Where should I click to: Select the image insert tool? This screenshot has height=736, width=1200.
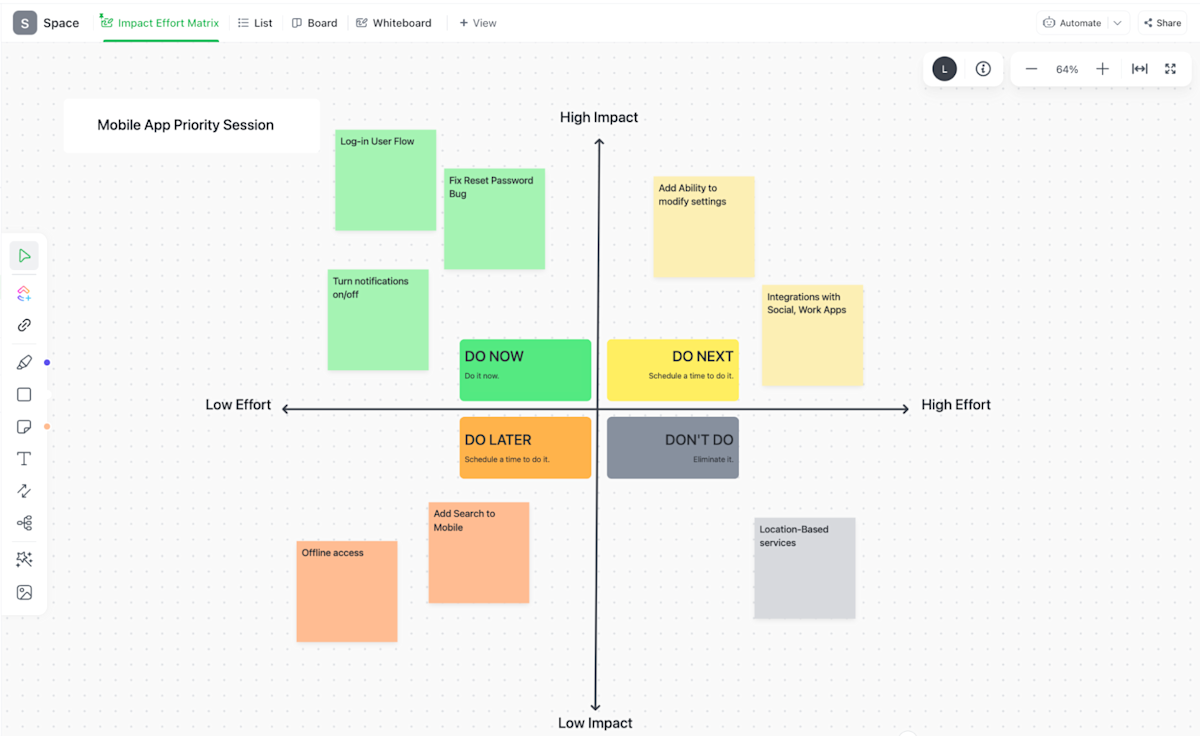pyautogui.click(x=24, y=592)
